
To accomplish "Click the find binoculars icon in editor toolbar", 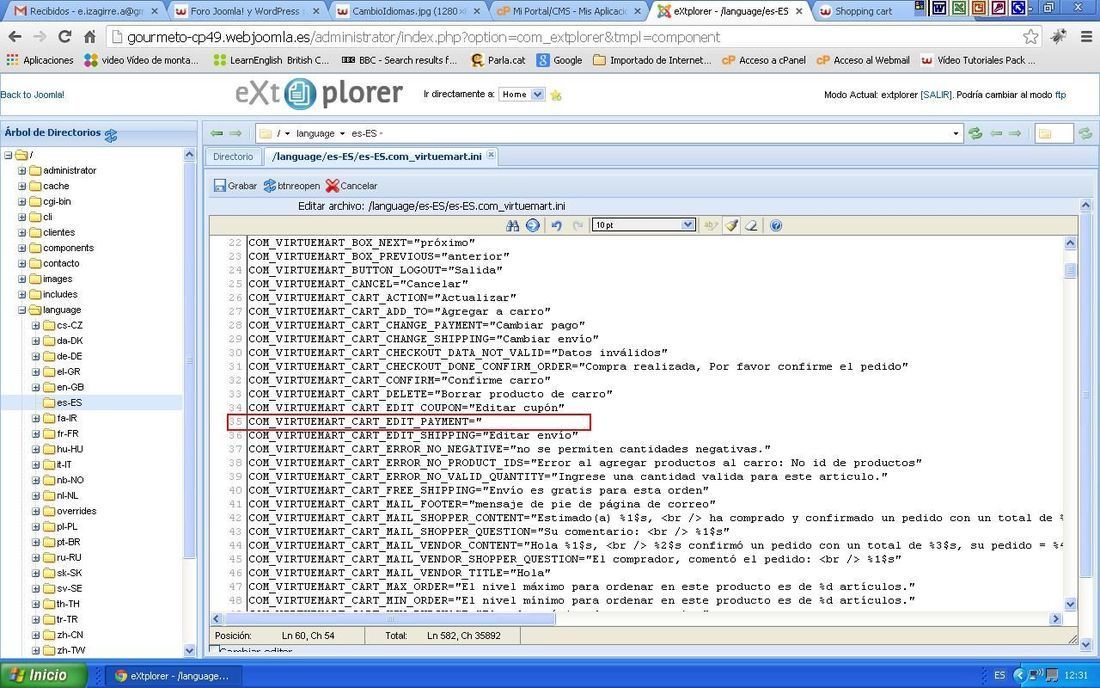I will click(513, 225).
